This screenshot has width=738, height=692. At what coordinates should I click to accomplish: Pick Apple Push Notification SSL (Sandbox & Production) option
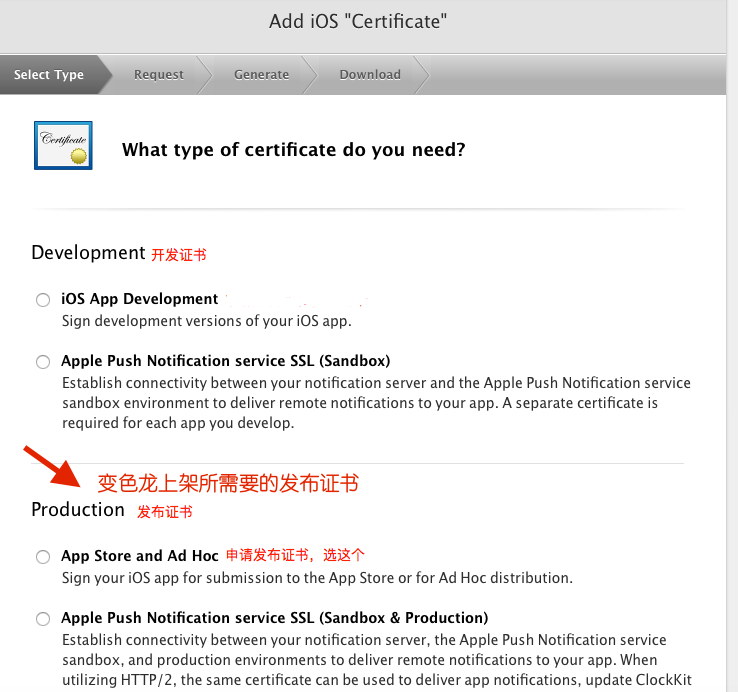(43, 619)
